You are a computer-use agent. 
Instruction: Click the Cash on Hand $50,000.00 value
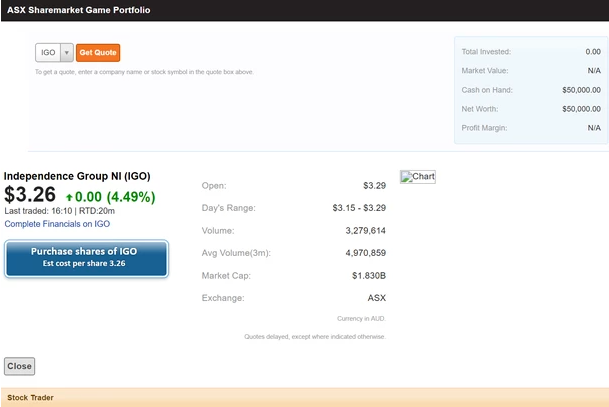point(581,90)
